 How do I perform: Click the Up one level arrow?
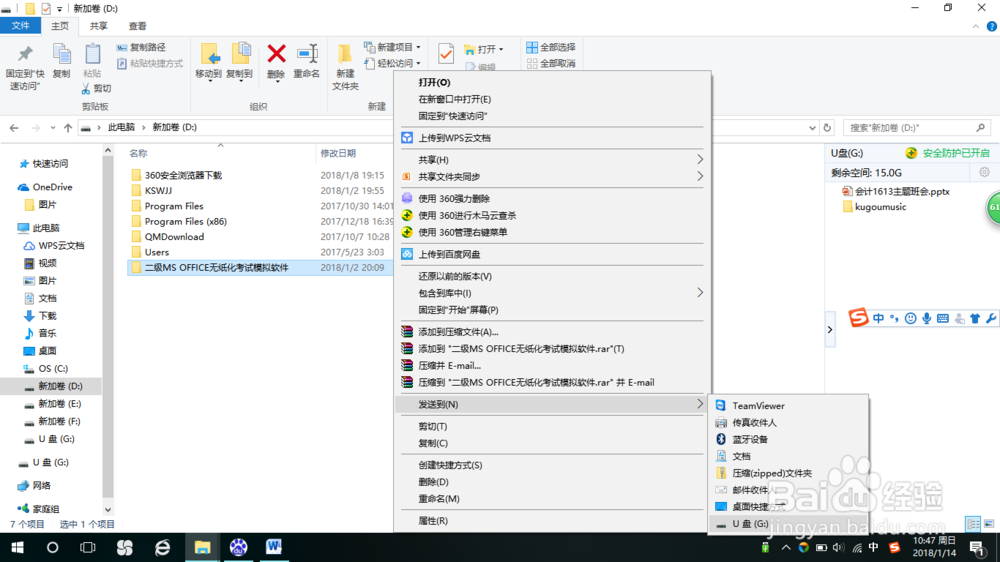[x=68, y=128]
